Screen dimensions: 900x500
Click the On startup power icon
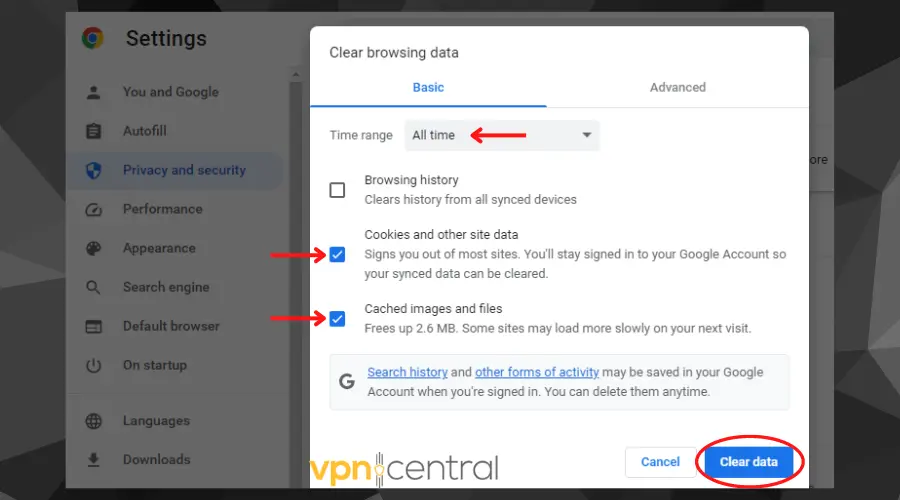click(93, 365)
